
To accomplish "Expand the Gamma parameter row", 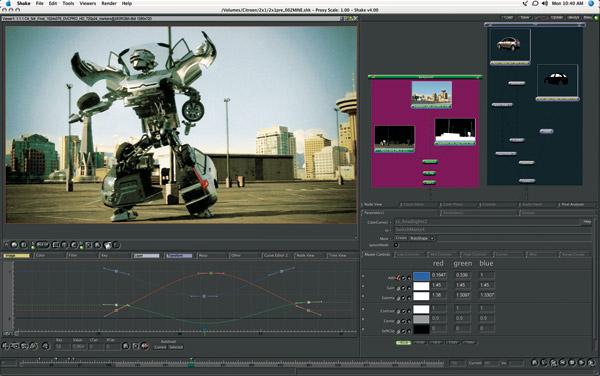I will tap(363, 296).
